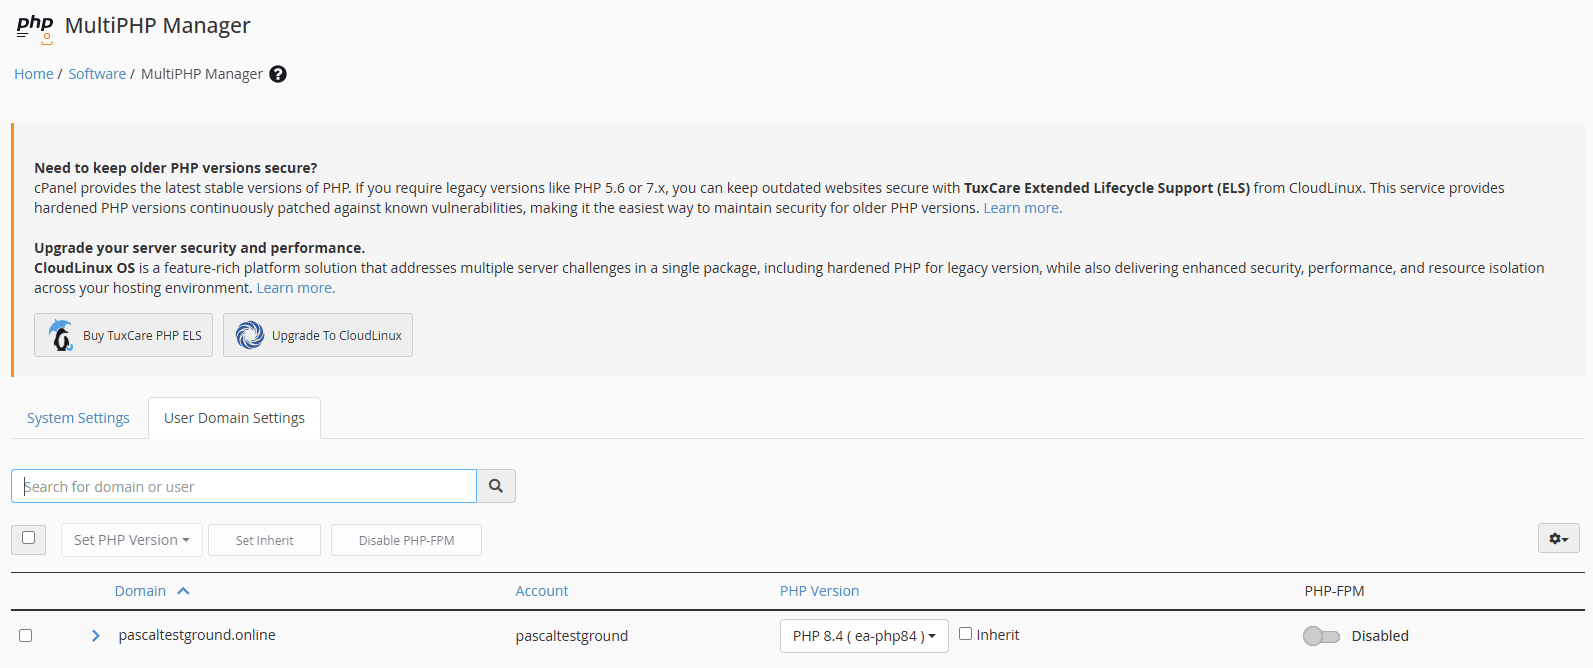Click the PHP-FPM column header
1593x668 pixels.
pyautogui.click(x=1334, y=591)
